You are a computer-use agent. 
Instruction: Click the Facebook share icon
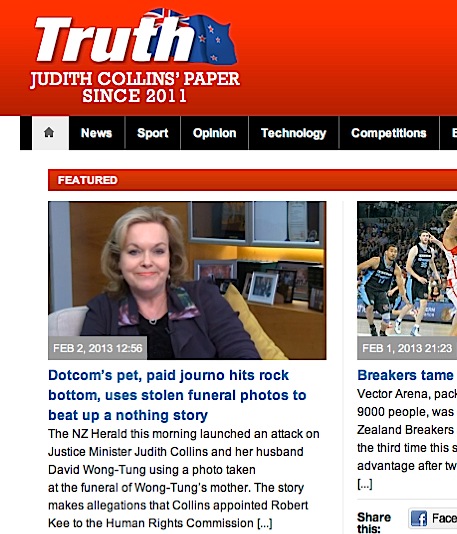click(419, 519)
